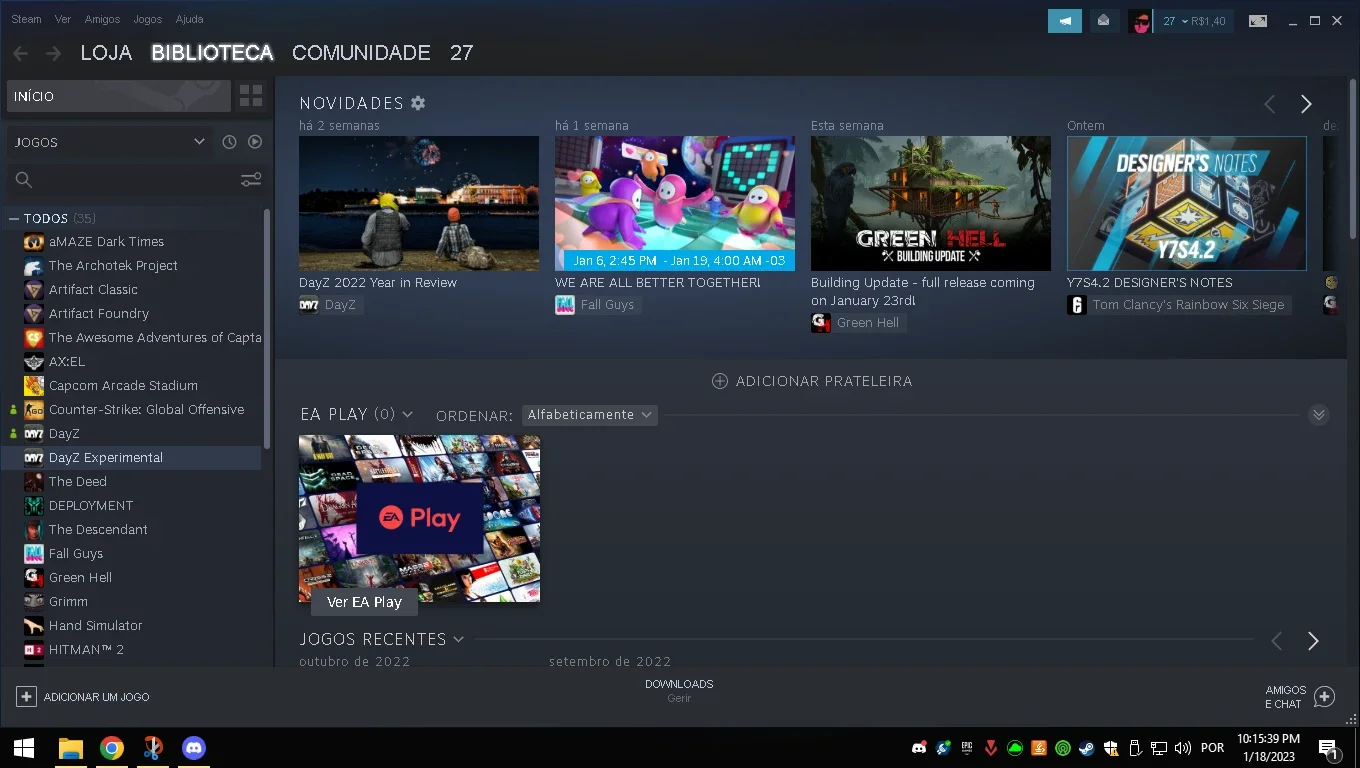
Task: Open the Ajuda menu
Action: click(x=189, y=19)
